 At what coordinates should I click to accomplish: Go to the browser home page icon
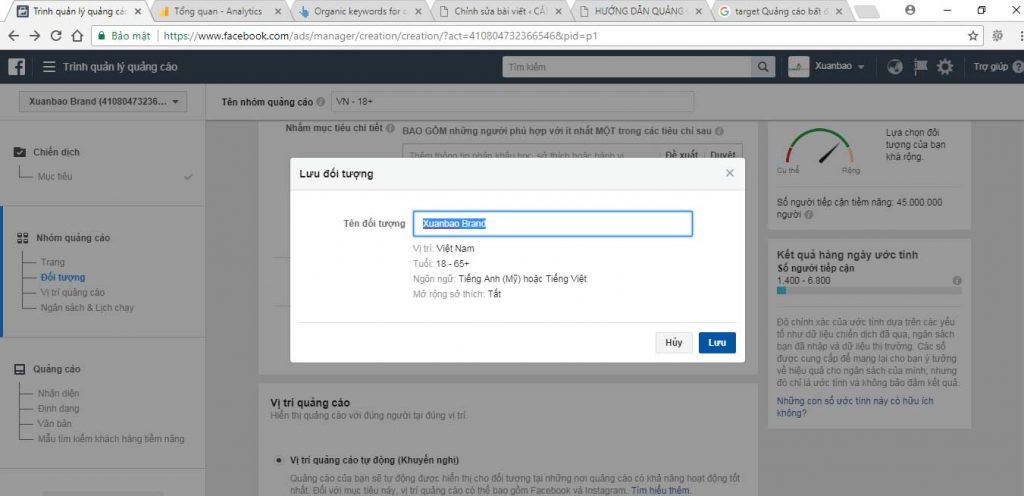(76, 36)
